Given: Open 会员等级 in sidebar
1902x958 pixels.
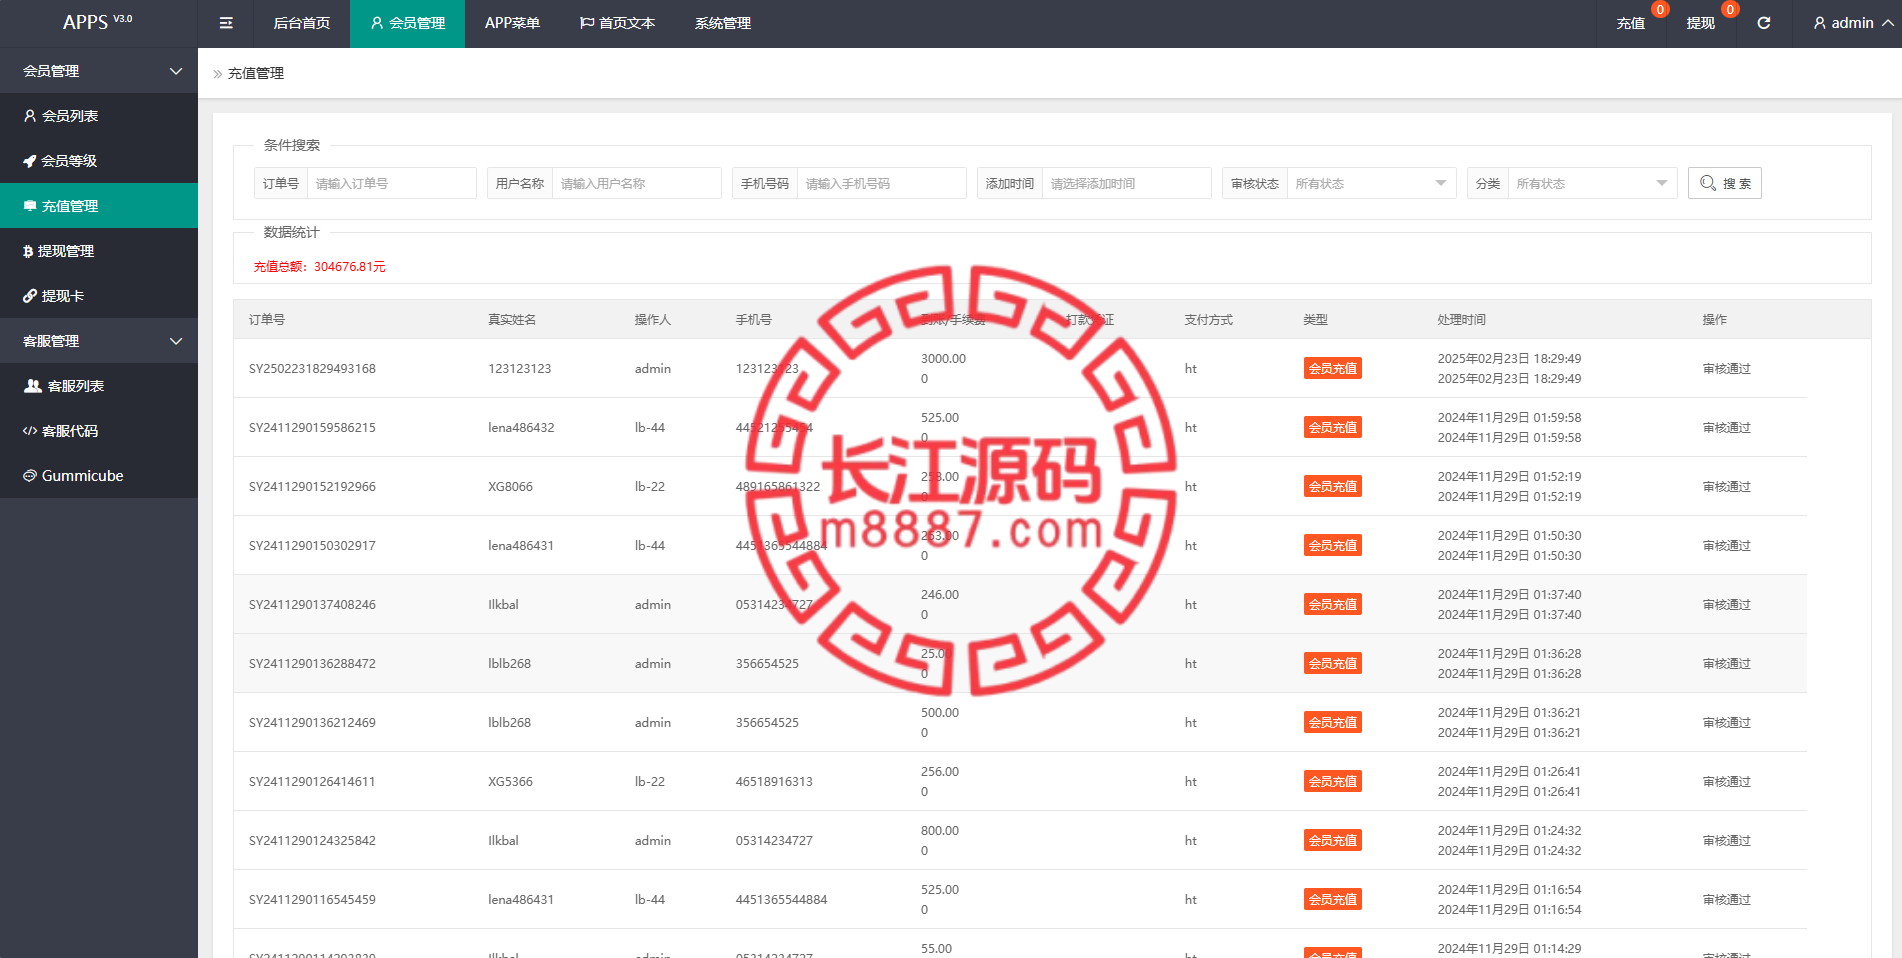Looking at the screenshot, I should point(99,161).
